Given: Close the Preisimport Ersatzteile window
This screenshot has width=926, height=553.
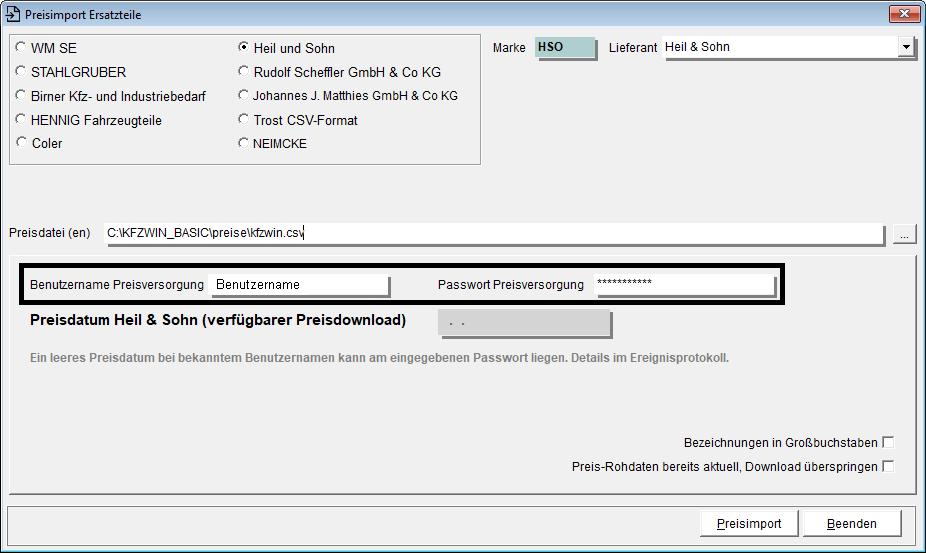Looking at the screenshot, I should click(x=904, y=14).
